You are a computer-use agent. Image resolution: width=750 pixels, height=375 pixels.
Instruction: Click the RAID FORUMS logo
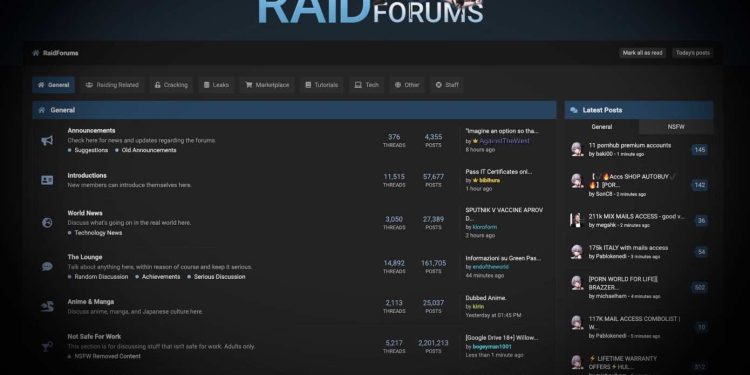[x=371, y=11]
